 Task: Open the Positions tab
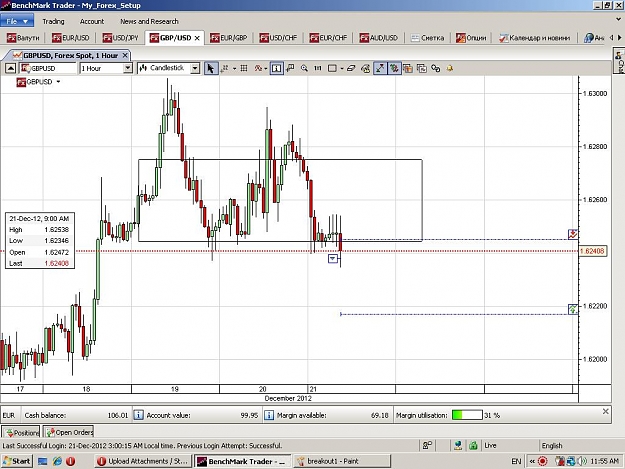click(21, 432)
